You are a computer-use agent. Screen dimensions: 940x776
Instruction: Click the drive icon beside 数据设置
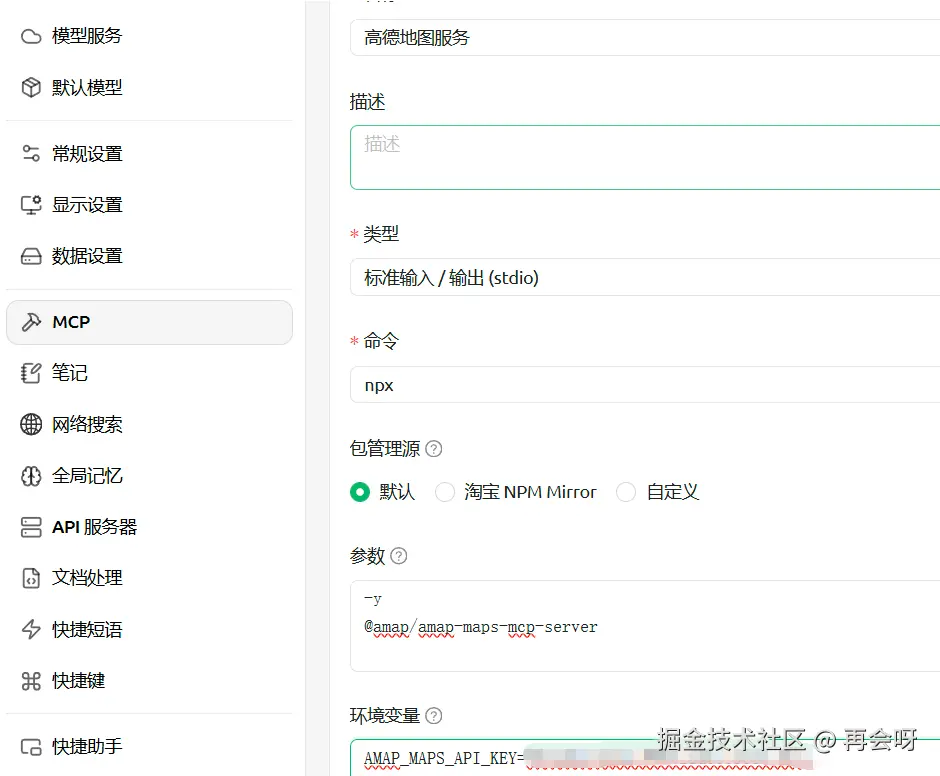pyautogui.click(x=31, y=257)
